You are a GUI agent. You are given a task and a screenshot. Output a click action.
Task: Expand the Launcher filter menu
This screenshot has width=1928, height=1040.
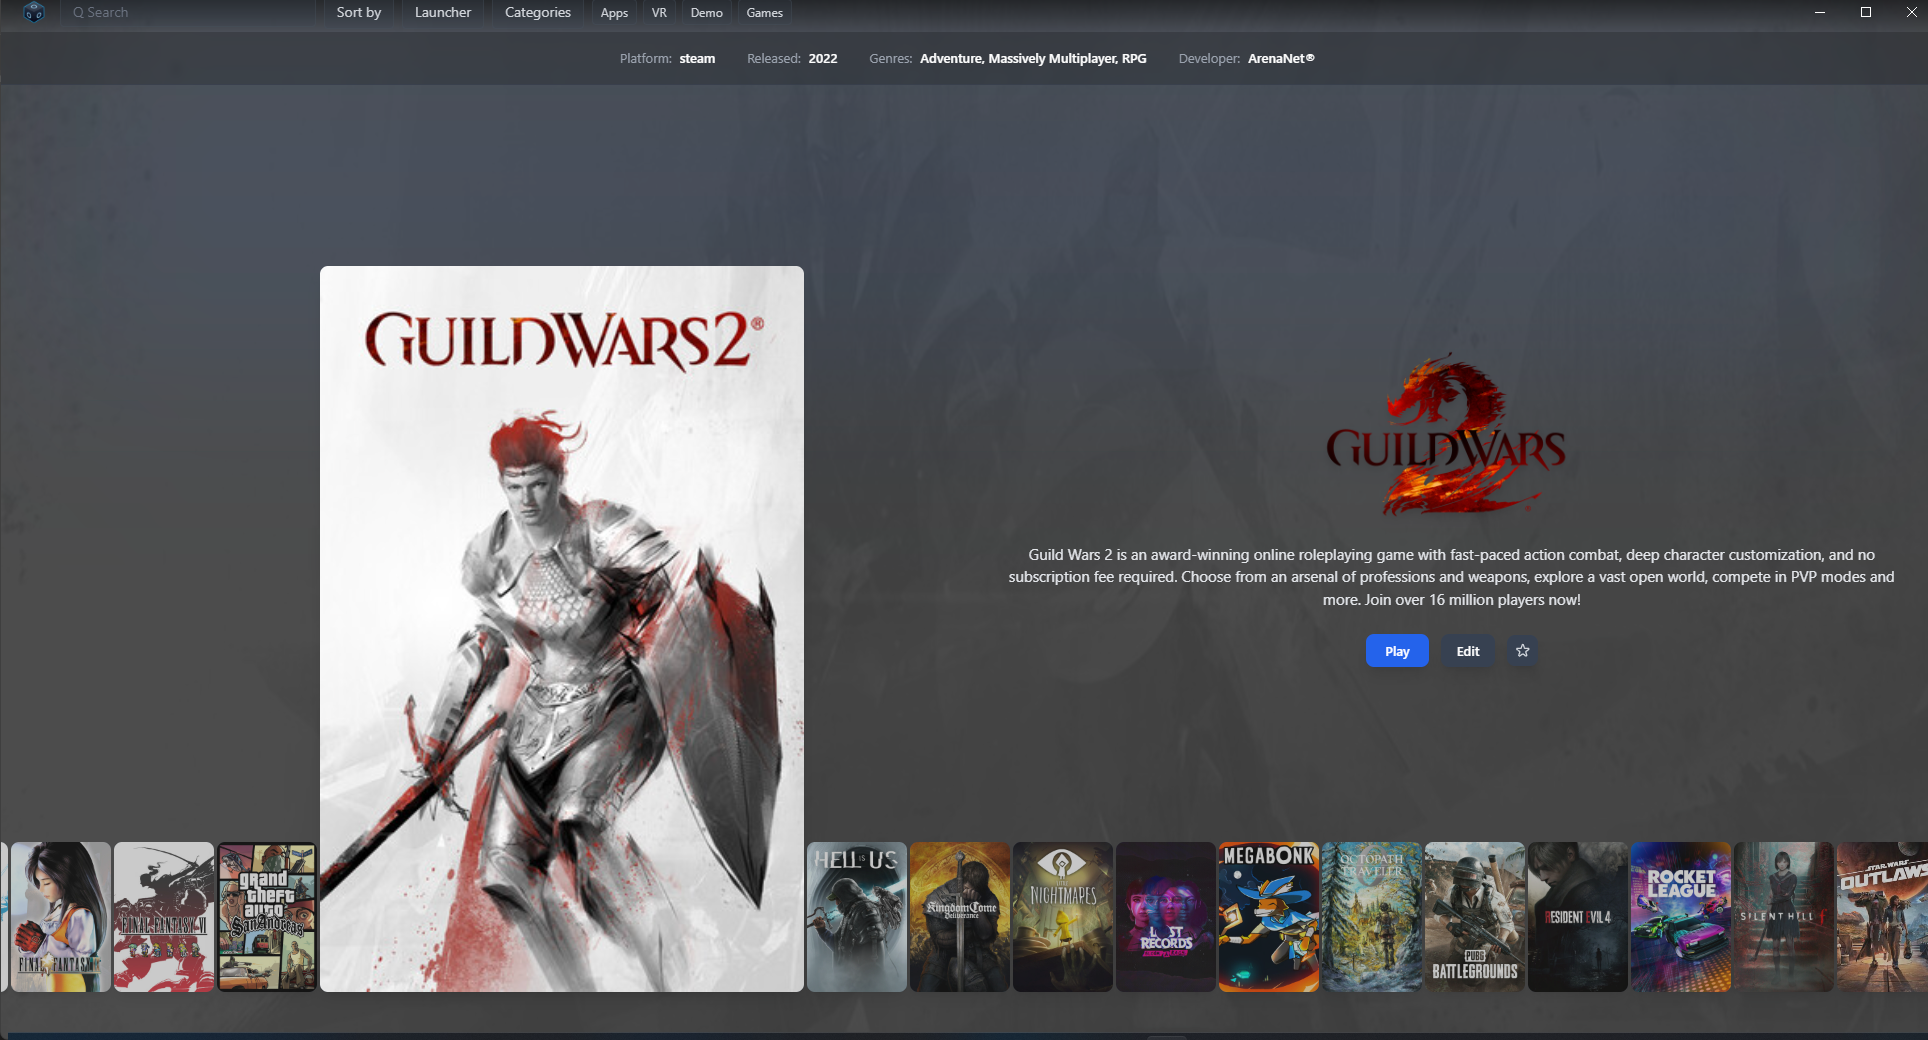click(x=442, y=13)
